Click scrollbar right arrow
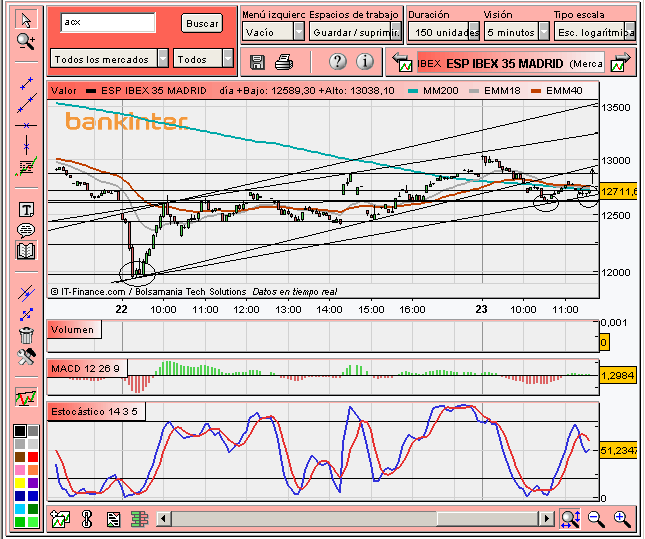This screenshot has width=645, height=539. tap(547, 518)
